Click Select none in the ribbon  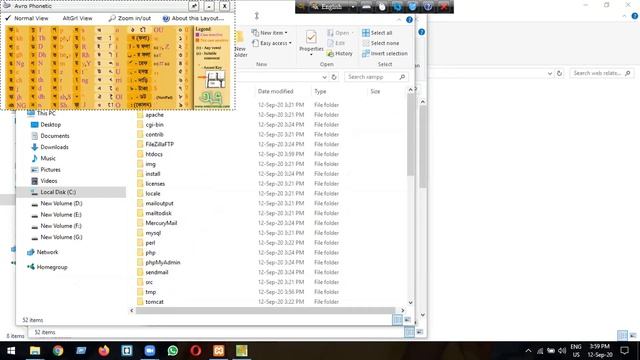380,43
